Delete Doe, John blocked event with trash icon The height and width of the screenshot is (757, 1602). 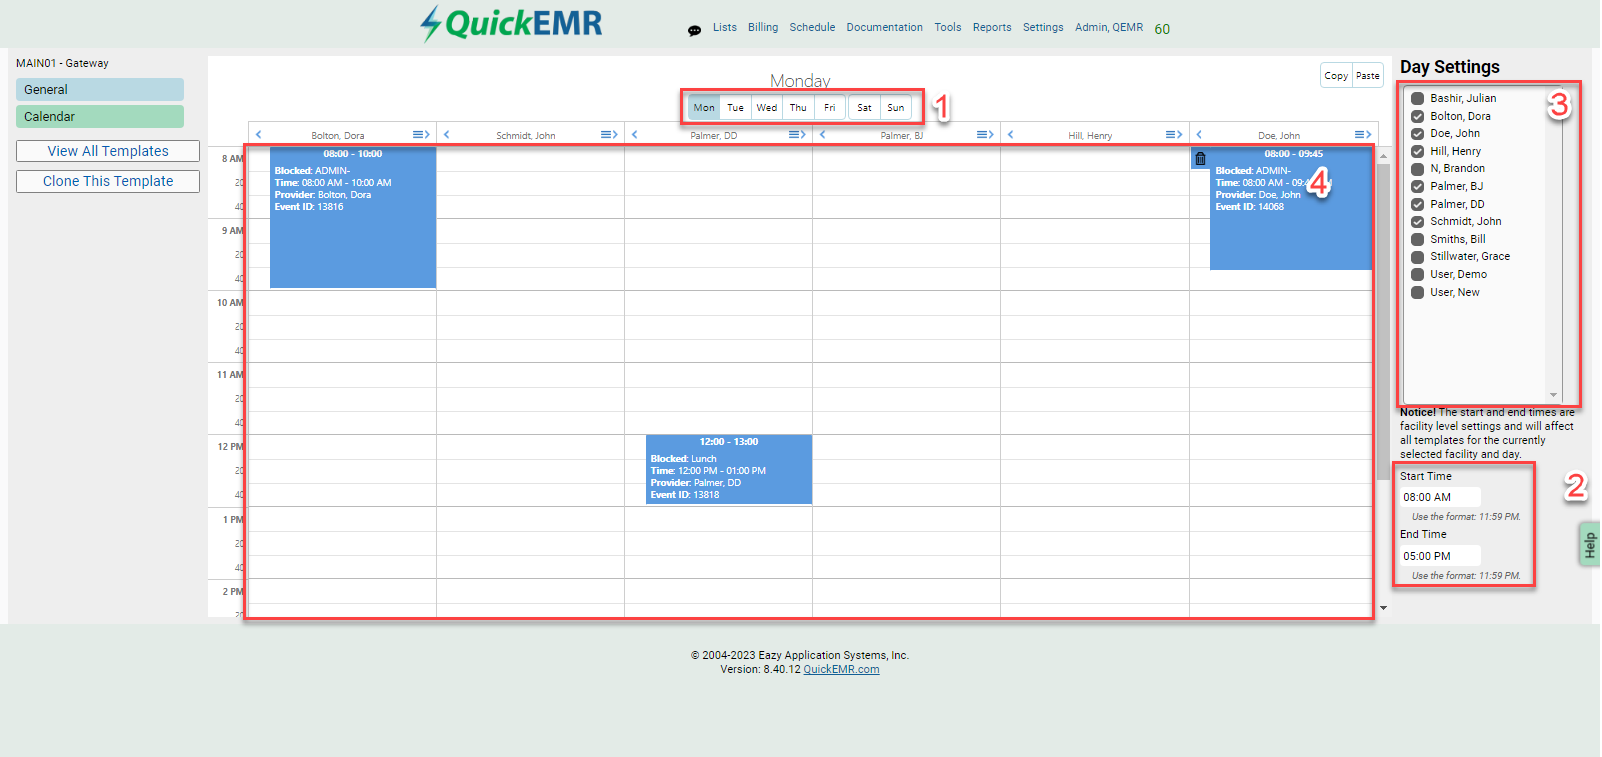[x=1200, y=159]
